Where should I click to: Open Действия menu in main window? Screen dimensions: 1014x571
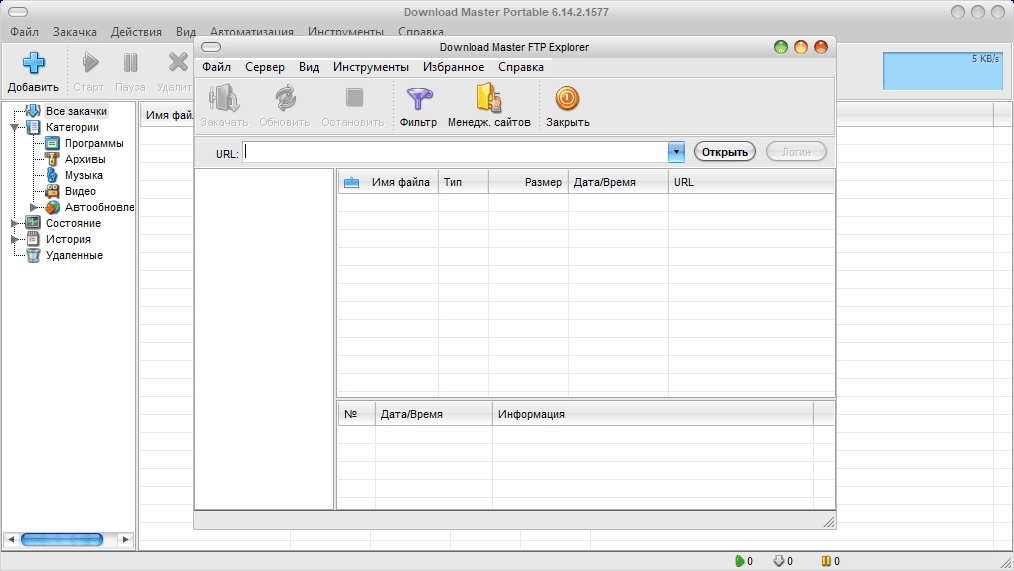tap(136, 32)
